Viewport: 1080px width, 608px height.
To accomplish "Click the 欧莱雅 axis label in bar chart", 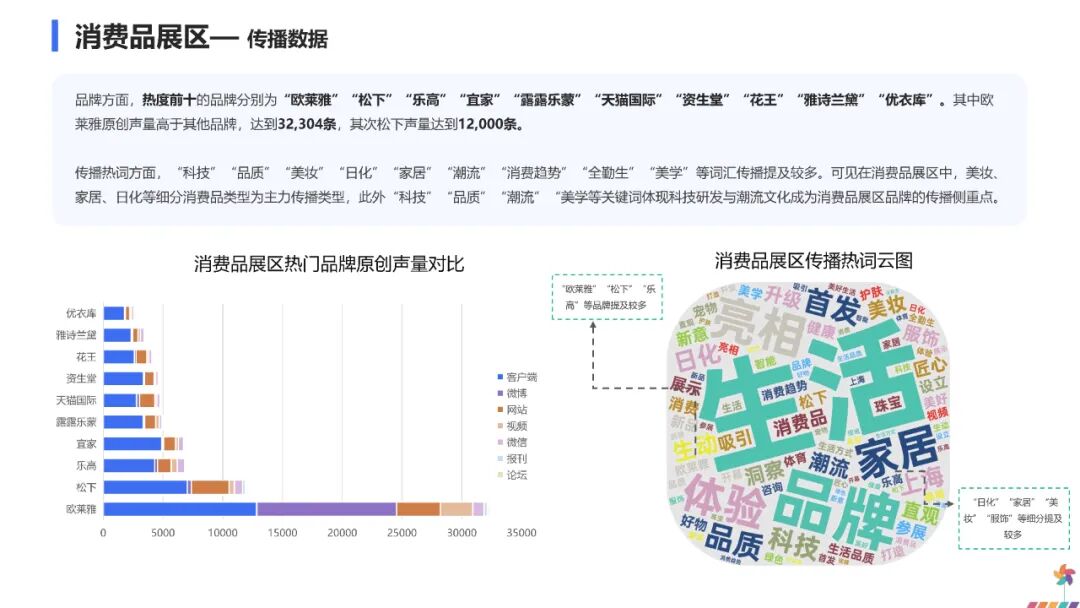I will click(81, 510).
